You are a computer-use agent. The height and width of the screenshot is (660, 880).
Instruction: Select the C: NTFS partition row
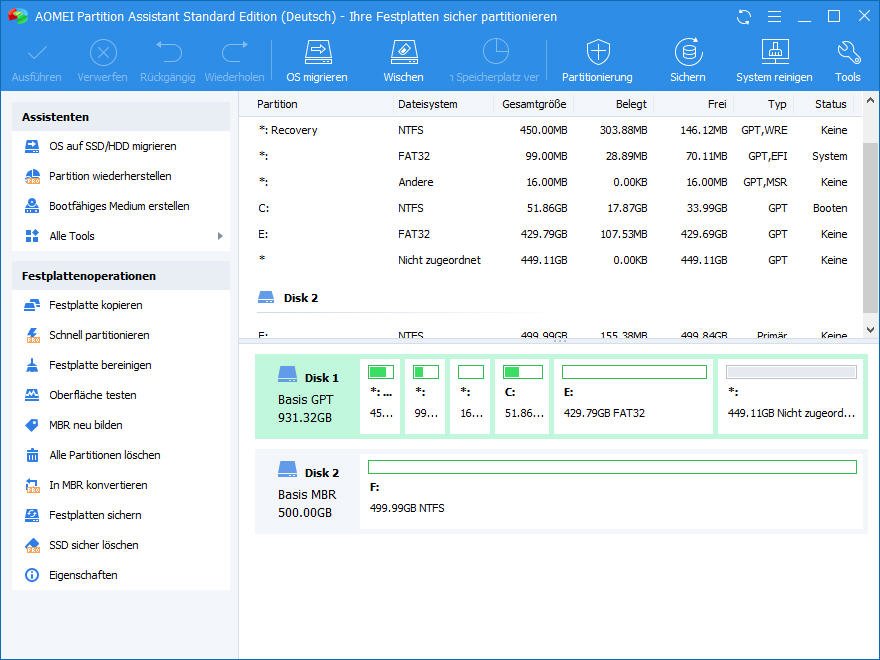click(552, 208)
